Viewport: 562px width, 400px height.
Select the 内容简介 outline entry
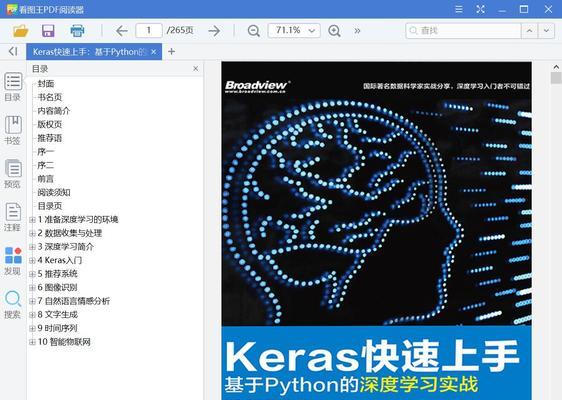[54, 111]
